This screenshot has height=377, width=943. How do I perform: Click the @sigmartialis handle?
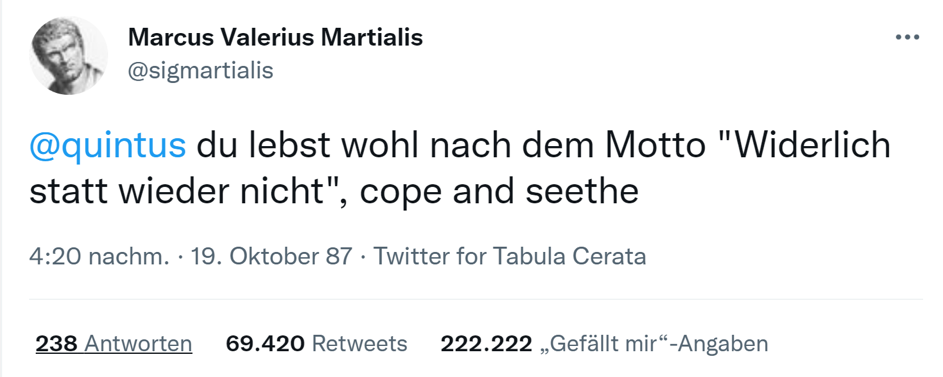click(200, 70)
